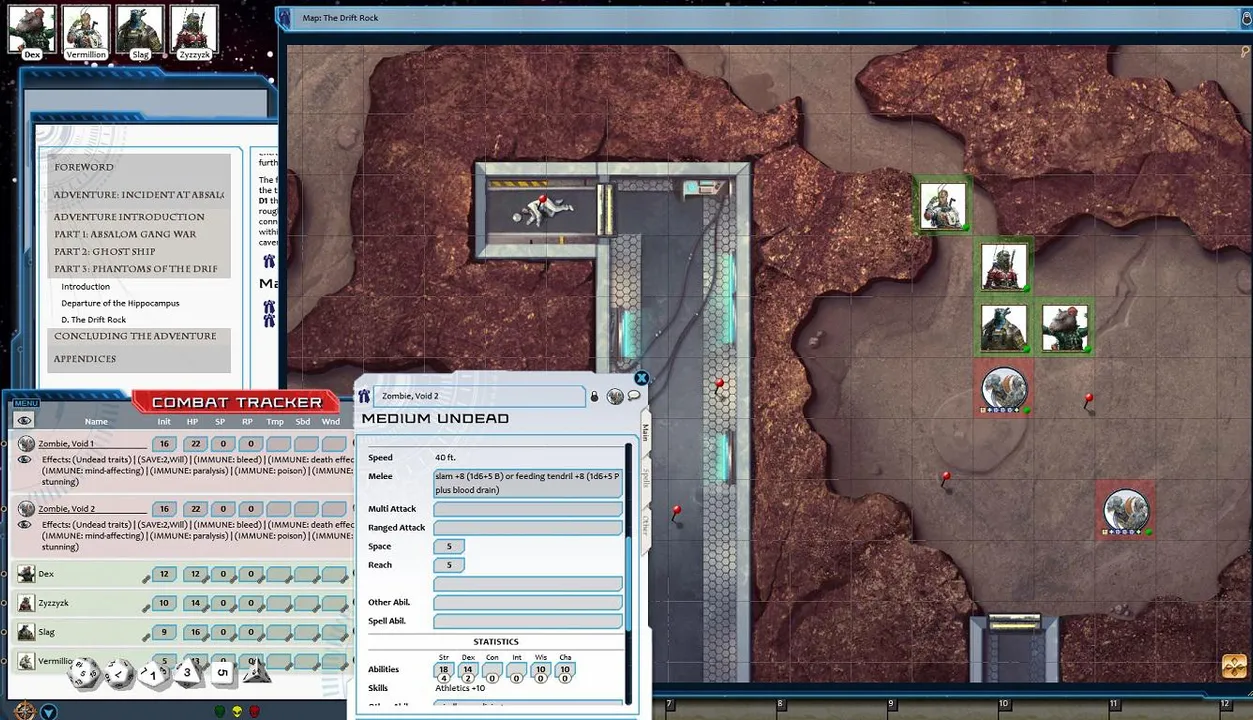Click the speech bubble icon in NPC sheet

point(634,396)
